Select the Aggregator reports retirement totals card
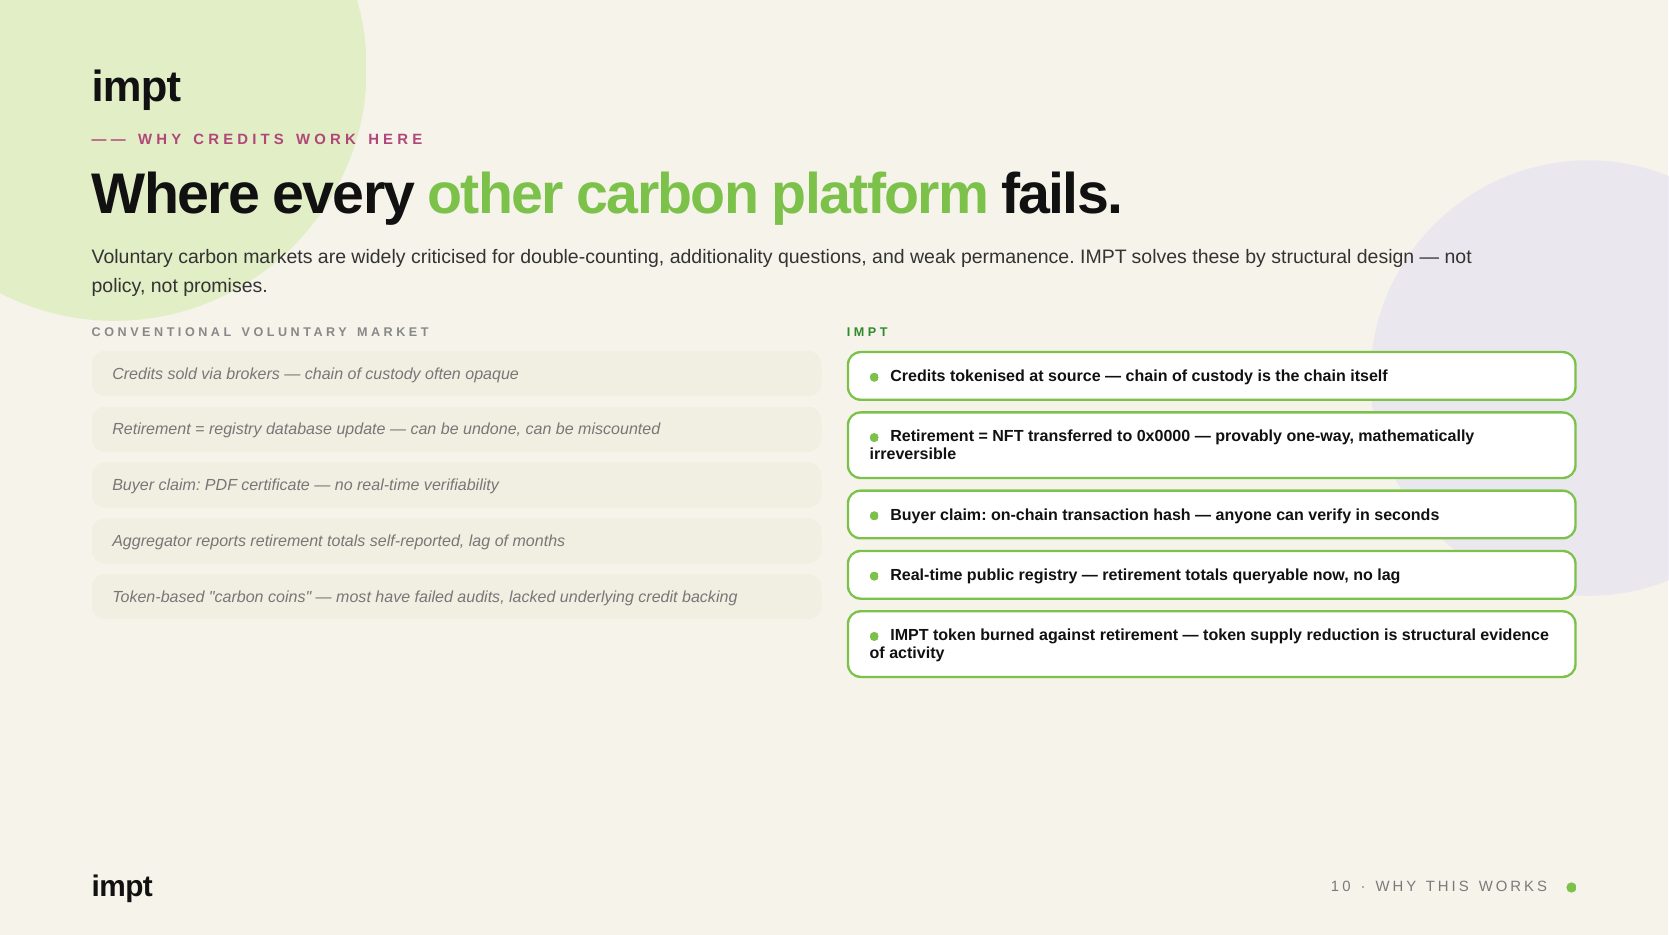Viewport: 1669px width, 935px height. [x=456, y=541]
